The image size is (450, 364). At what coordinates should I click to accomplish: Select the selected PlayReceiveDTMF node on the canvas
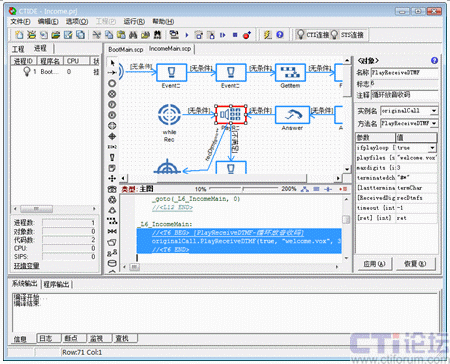[x=231, y=115]
